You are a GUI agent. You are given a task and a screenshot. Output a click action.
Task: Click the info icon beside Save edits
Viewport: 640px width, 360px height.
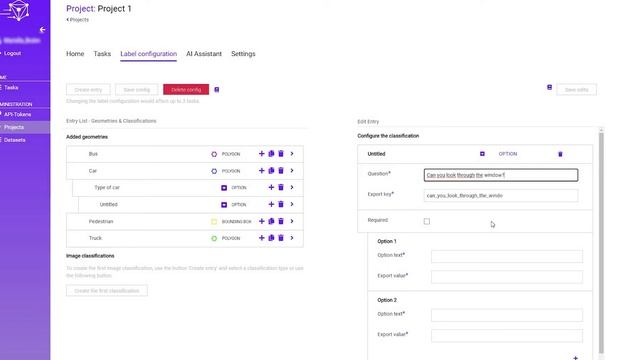(549, 87)
